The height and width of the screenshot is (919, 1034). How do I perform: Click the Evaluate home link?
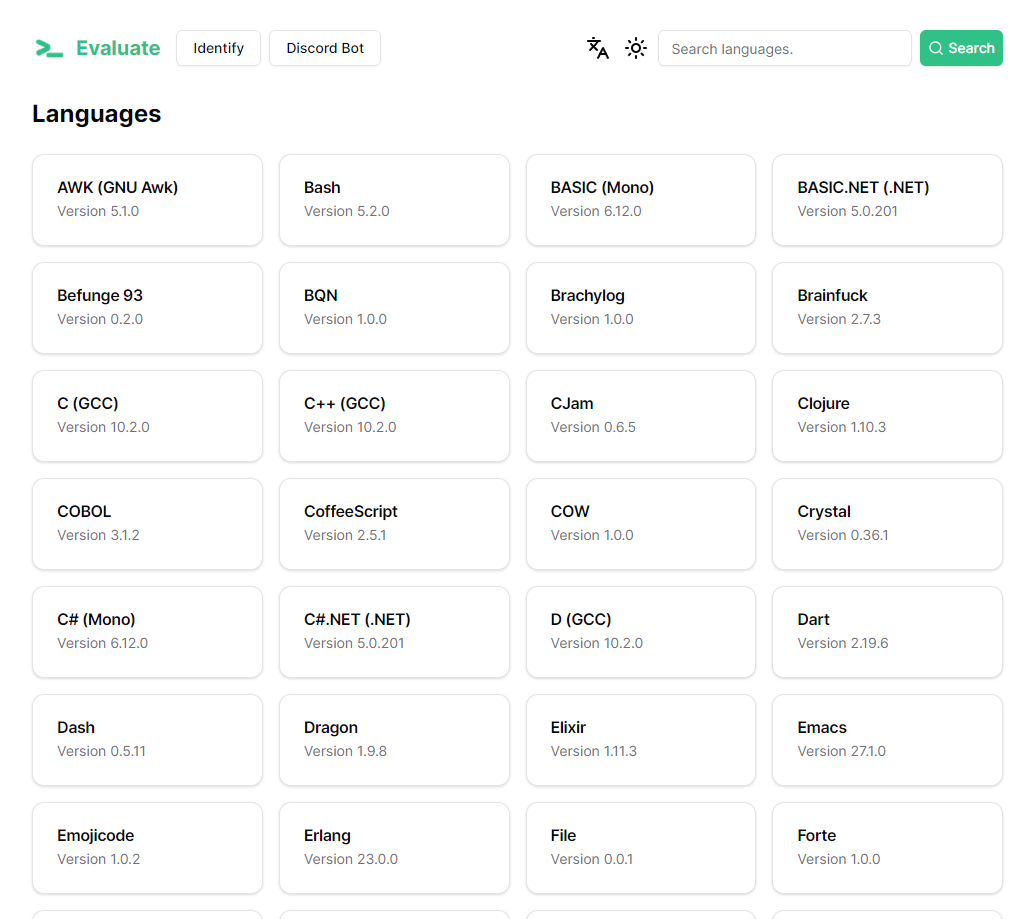tap(98, 48)
